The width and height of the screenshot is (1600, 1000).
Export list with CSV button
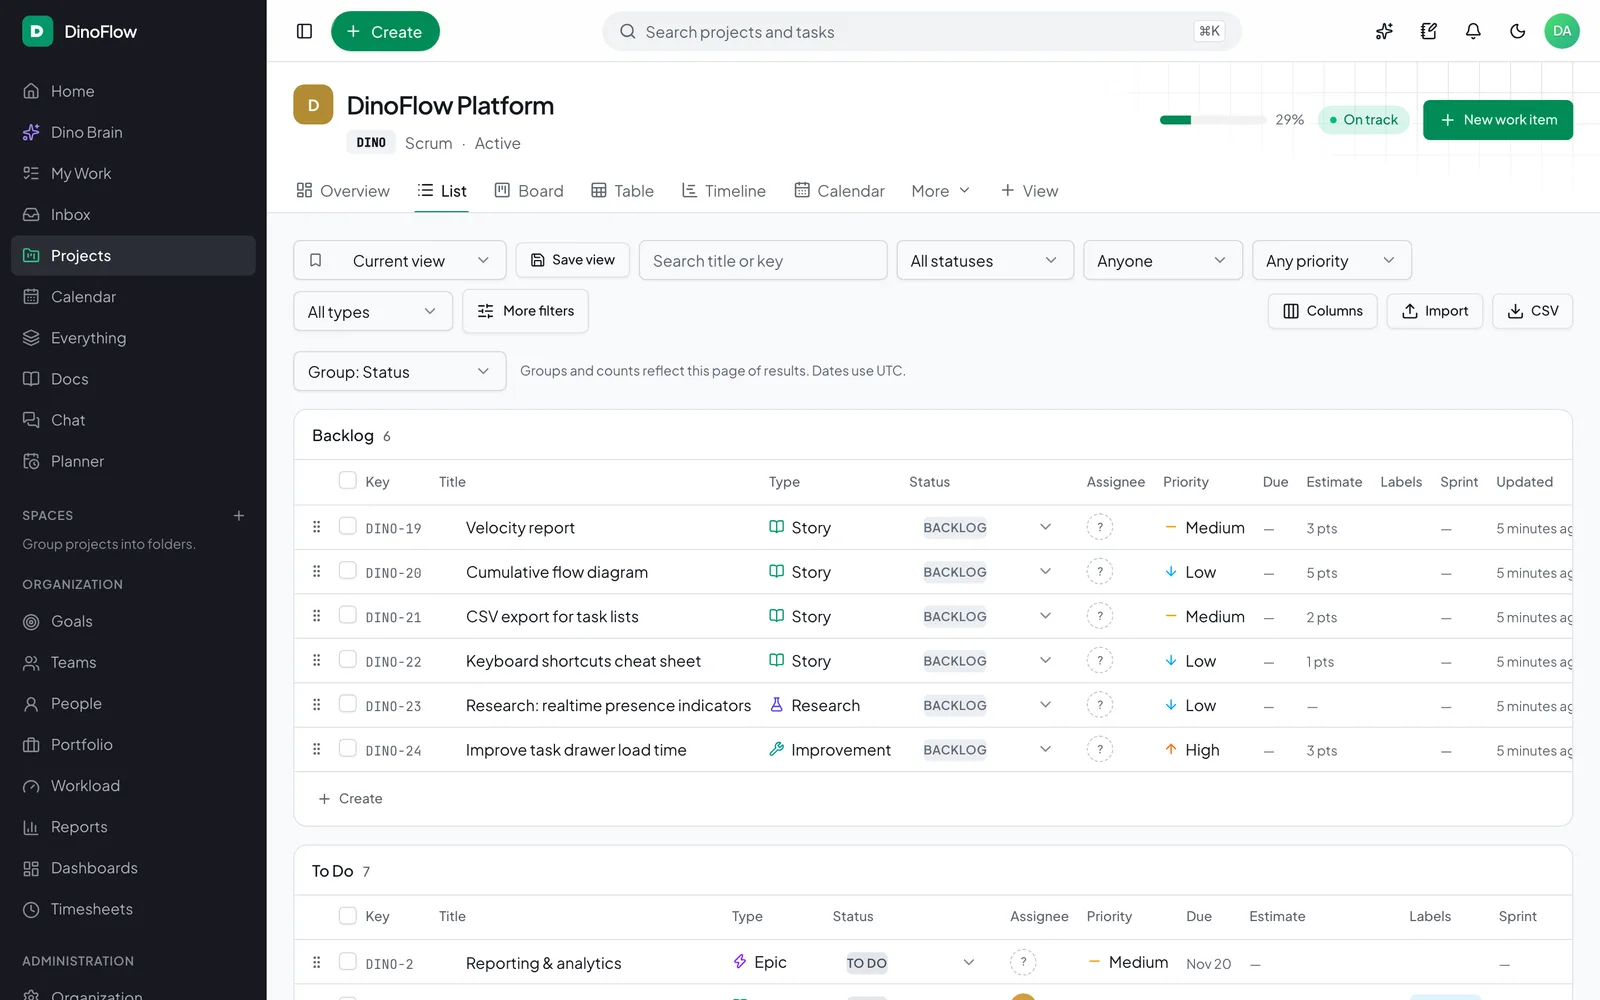click(x=1533, y=311)
